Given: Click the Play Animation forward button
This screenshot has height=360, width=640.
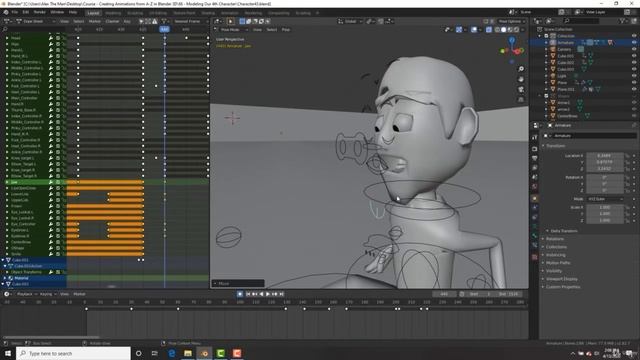Looking at the screenshot, I should 268,294.
